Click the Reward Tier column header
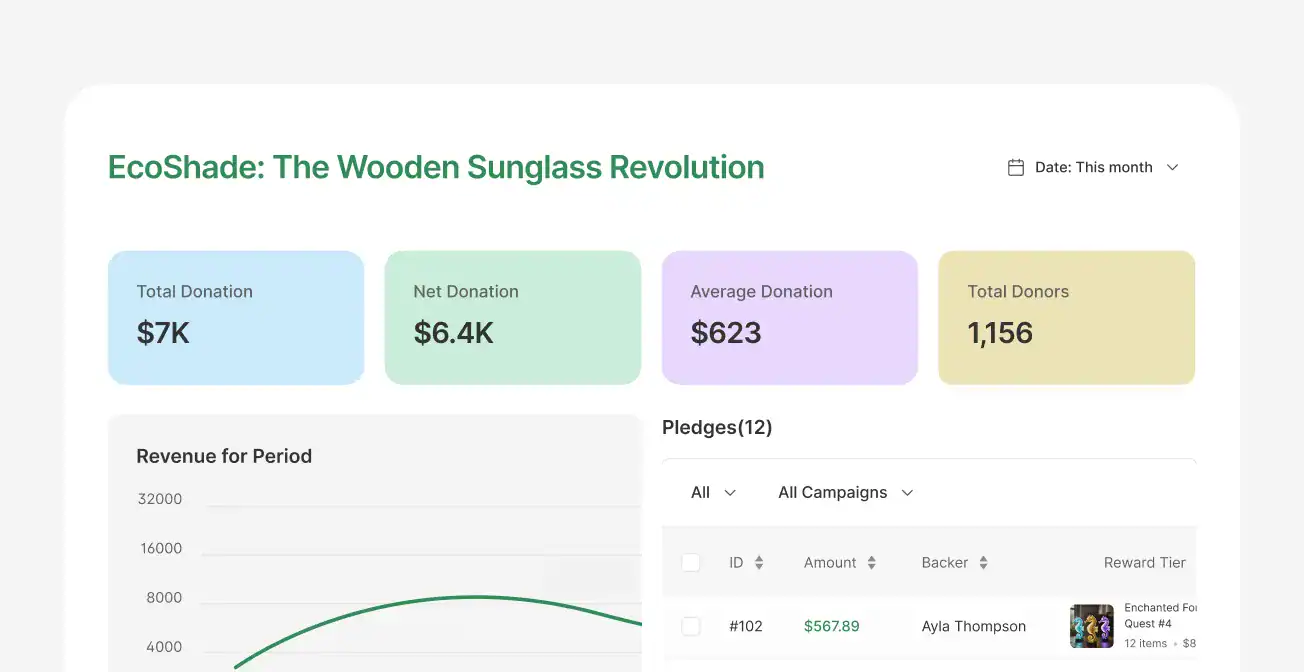The image size is (1304, 672). coord(1144,563)
